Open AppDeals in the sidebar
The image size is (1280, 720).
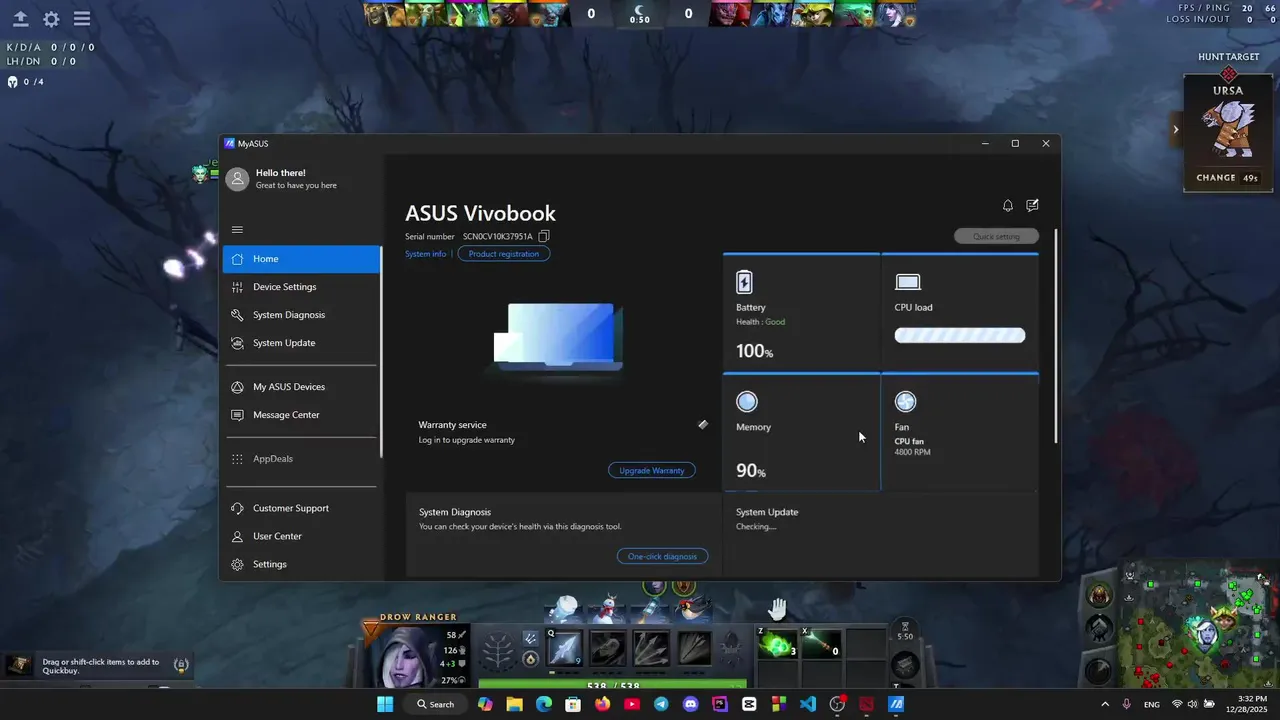[301, 459]
